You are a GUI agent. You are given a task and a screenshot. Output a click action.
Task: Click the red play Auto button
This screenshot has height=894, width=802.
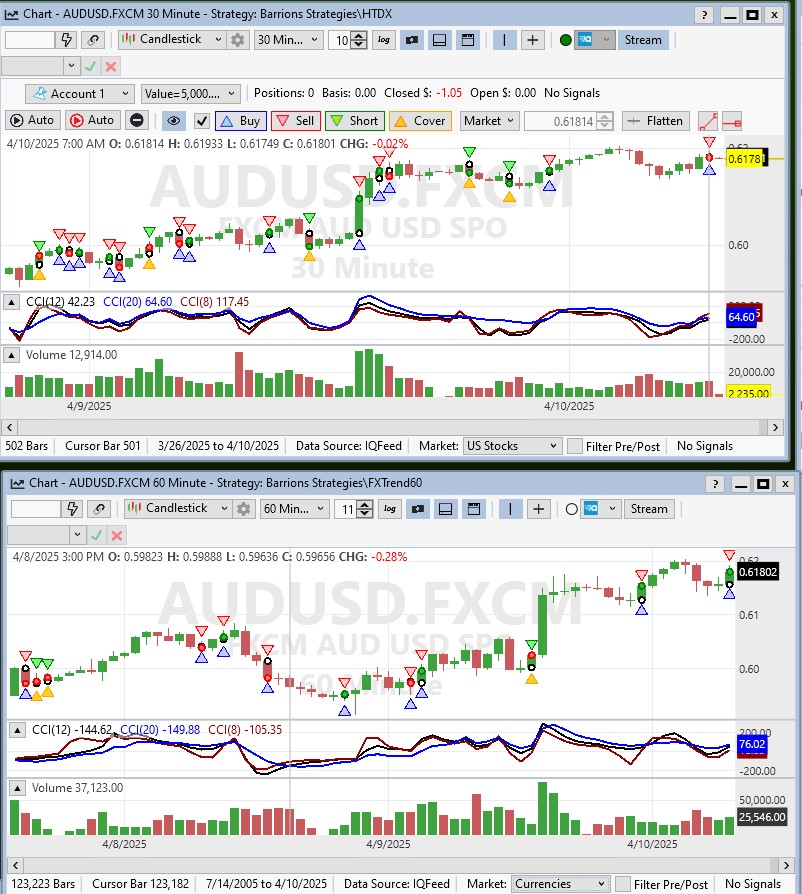pyautogui.click(x=92, y=120)
